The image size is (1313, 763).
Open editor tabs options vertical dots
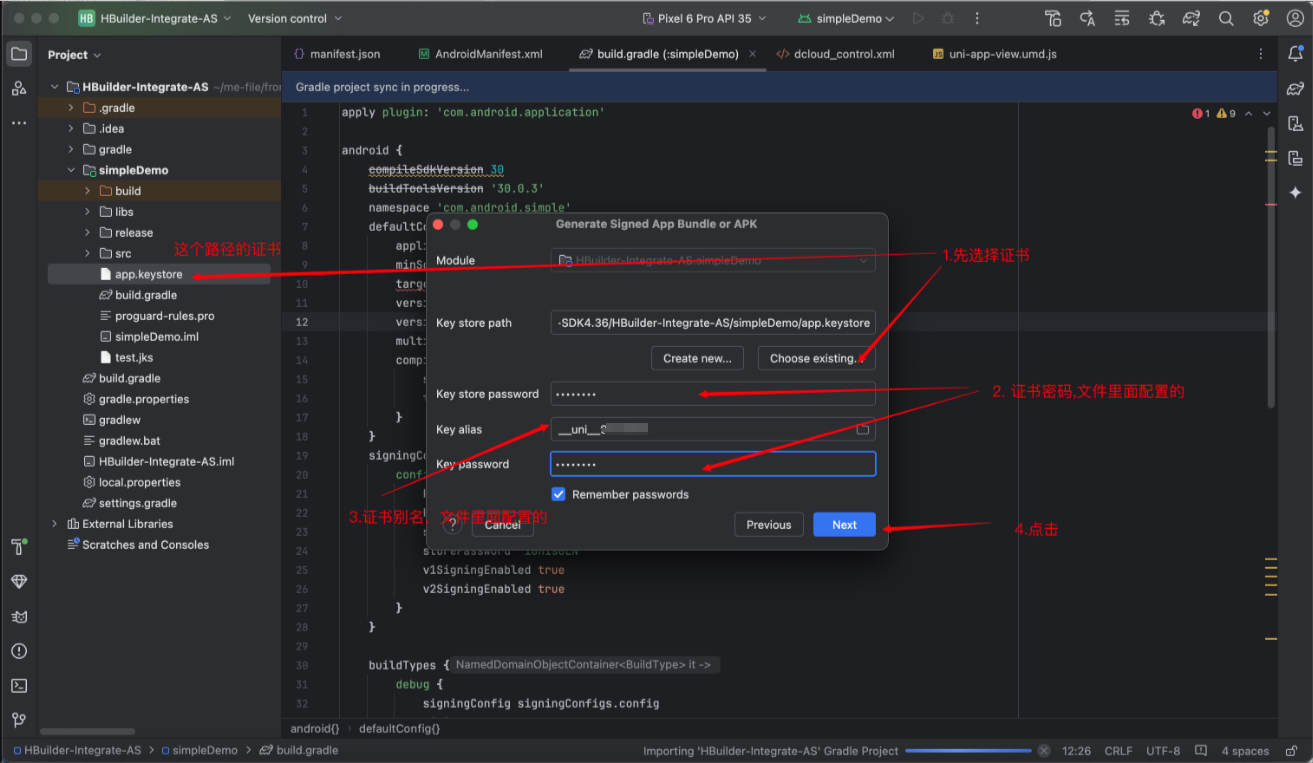pos(1260,54)
